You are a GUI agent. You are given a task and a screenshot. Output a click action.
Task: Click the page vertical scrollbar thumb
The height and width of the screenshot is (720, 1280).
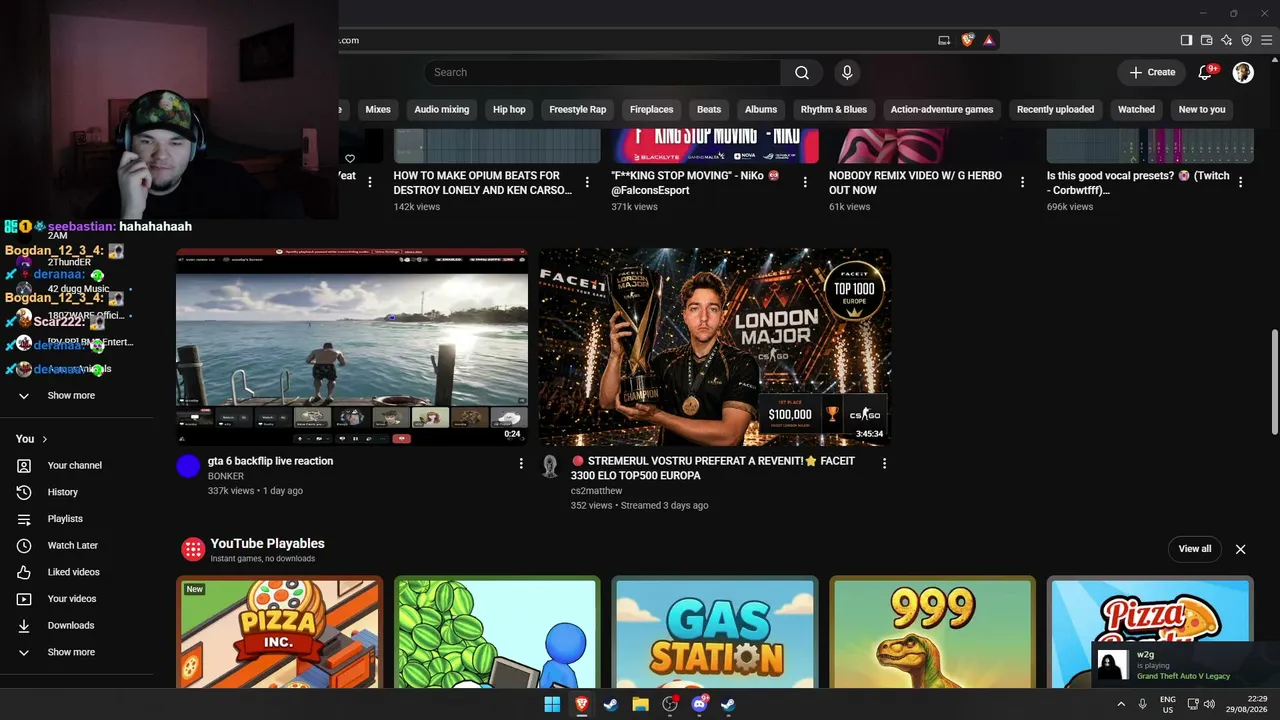coord(1274,382)
